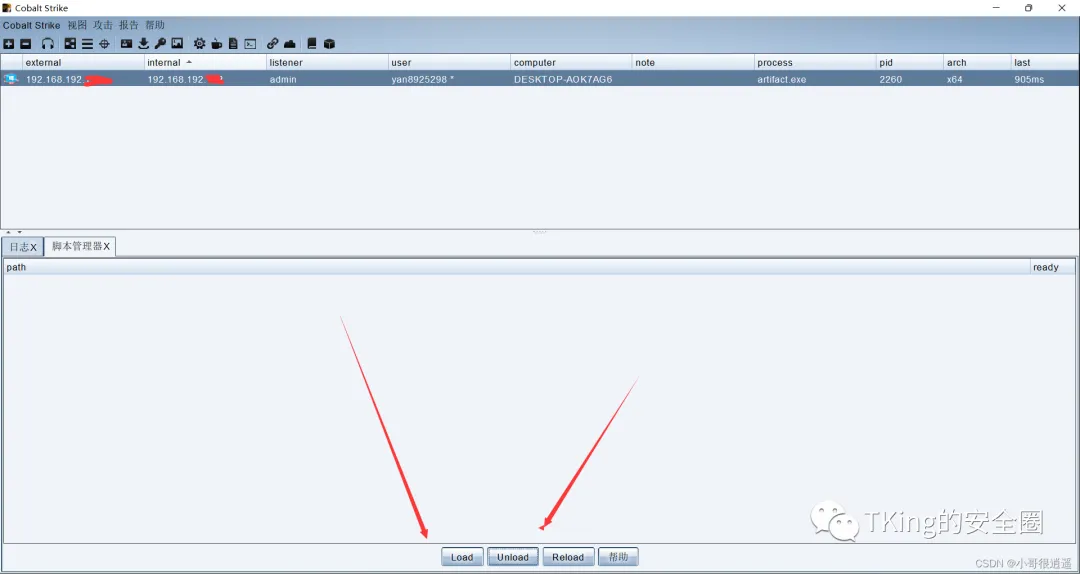Open the 帮助 menu

point(155,25)
